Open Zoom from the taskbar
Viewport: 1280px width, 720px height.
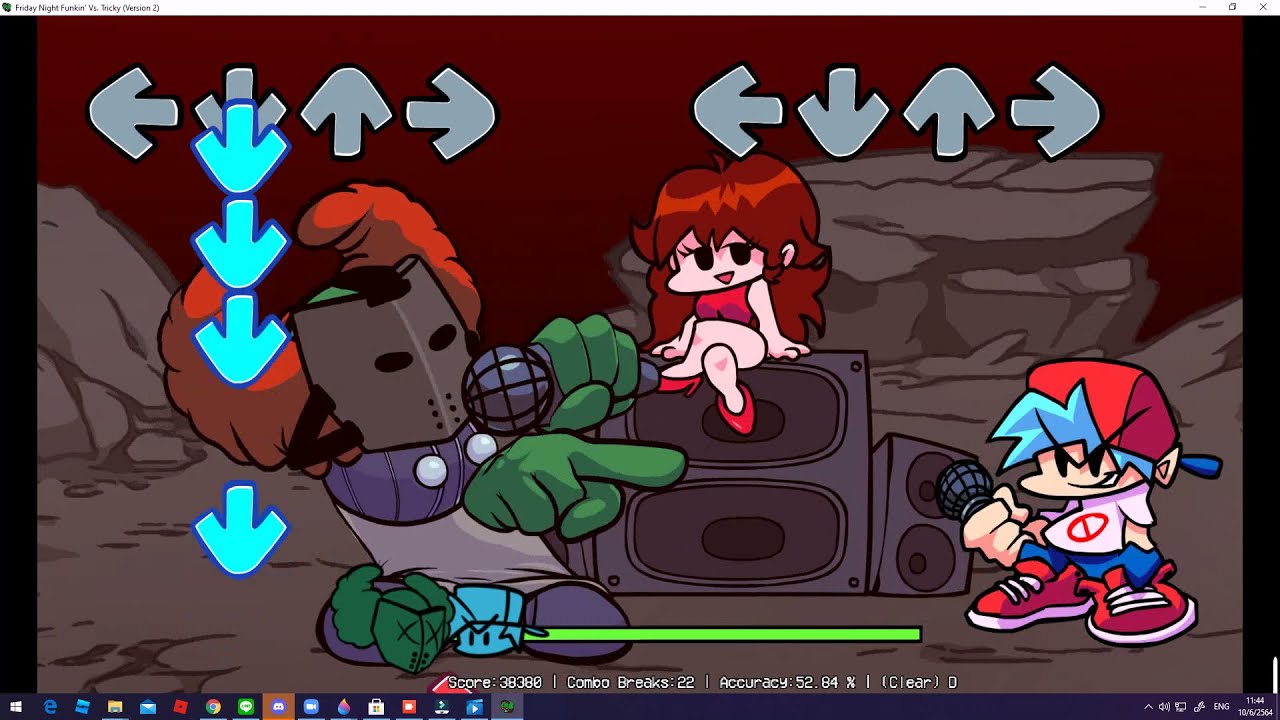coord(311,707)
